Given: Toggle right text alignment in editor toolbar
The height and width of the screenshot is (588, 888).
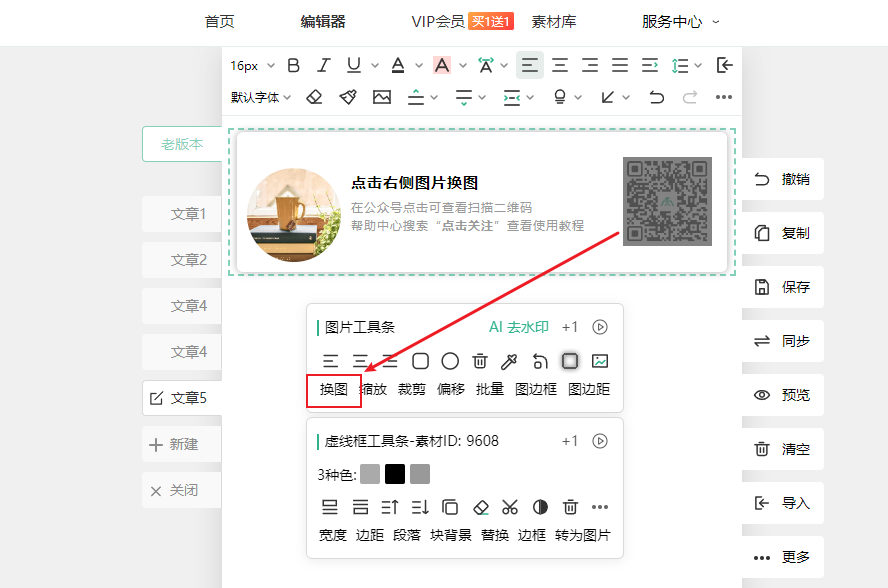Looking at the screenshot, I should click(x=590, y=65).
